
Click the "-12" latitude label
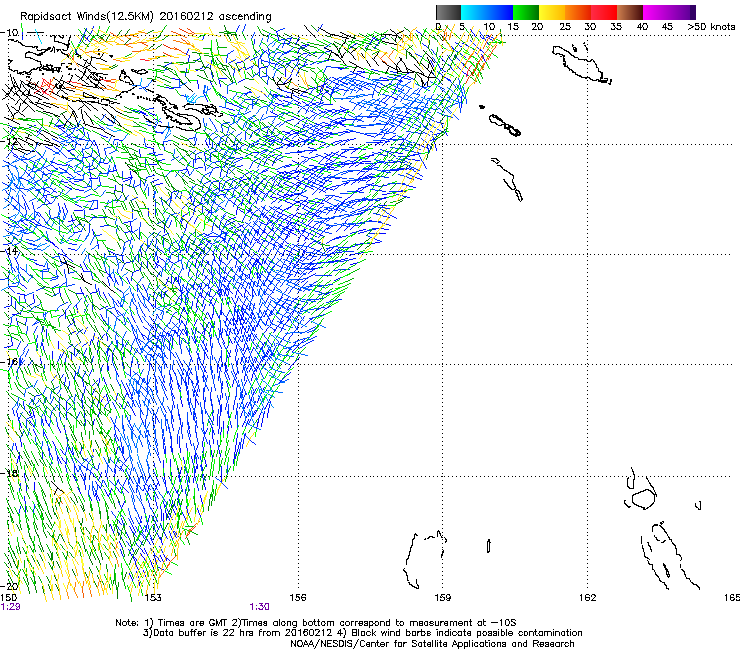tap(10, 142)
